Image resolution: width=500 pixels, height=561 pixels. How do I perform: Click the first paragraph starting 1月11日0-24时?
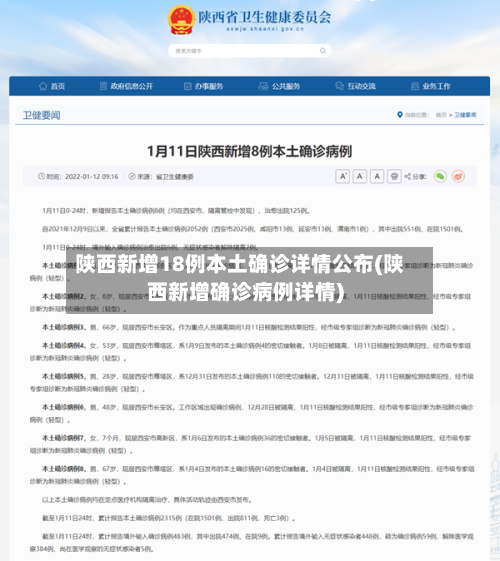tap(176, 211)
